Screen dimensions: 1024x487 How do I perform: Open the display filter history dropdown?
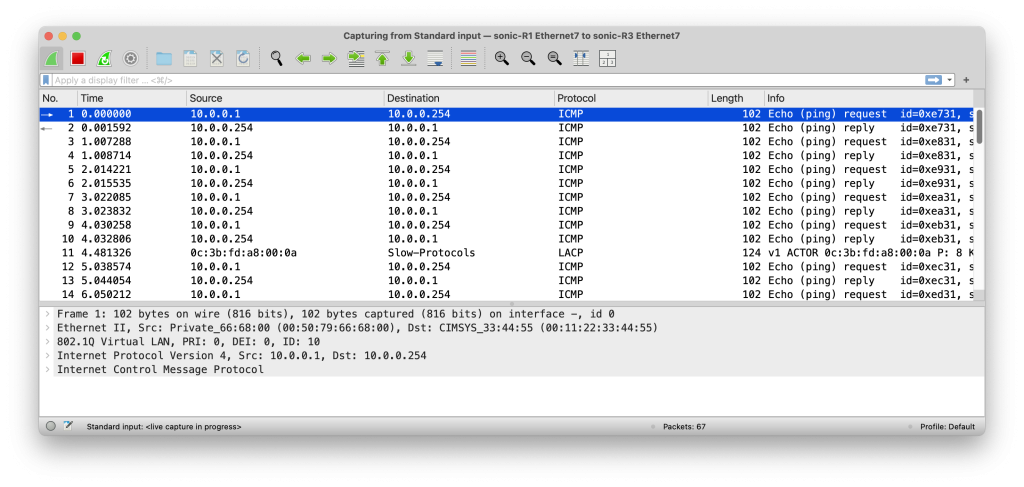click(950, 80)
